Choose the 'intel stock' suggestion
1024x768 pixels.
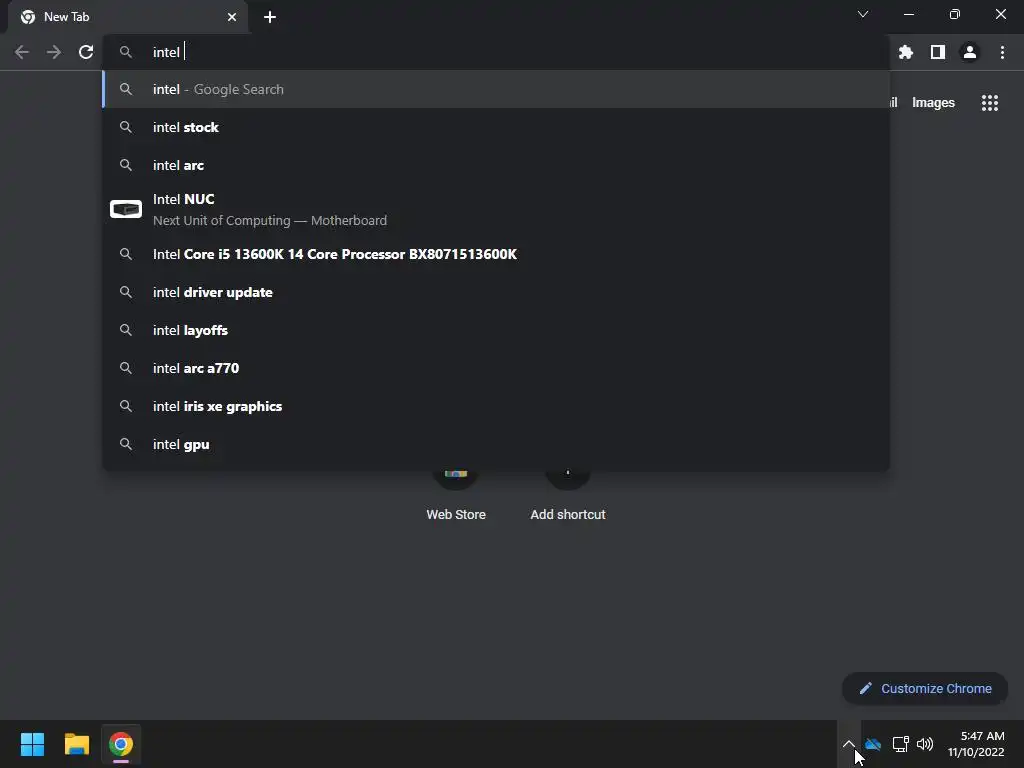point(496,127)
